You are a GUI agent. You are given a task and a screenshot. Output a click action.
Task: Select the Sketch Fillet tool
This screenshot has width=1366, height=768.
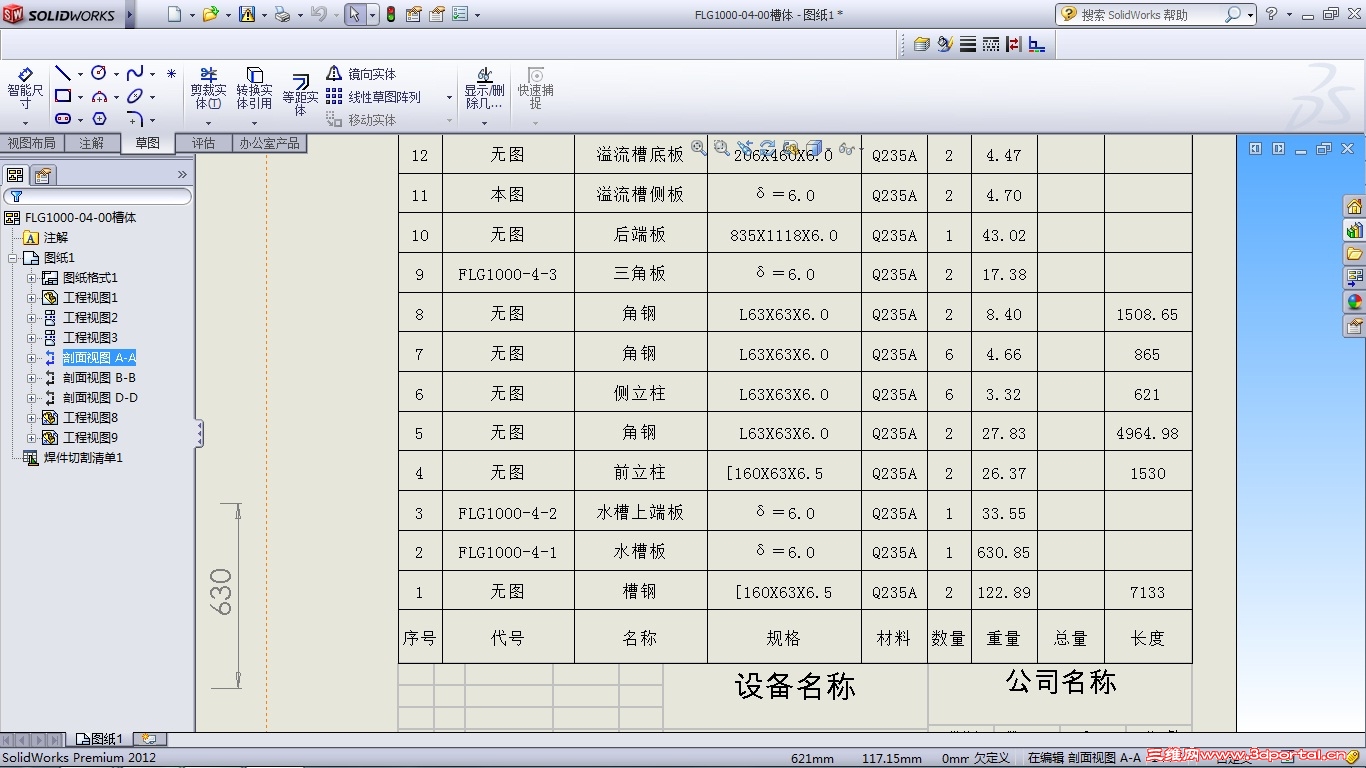click(x=135, y=119)
